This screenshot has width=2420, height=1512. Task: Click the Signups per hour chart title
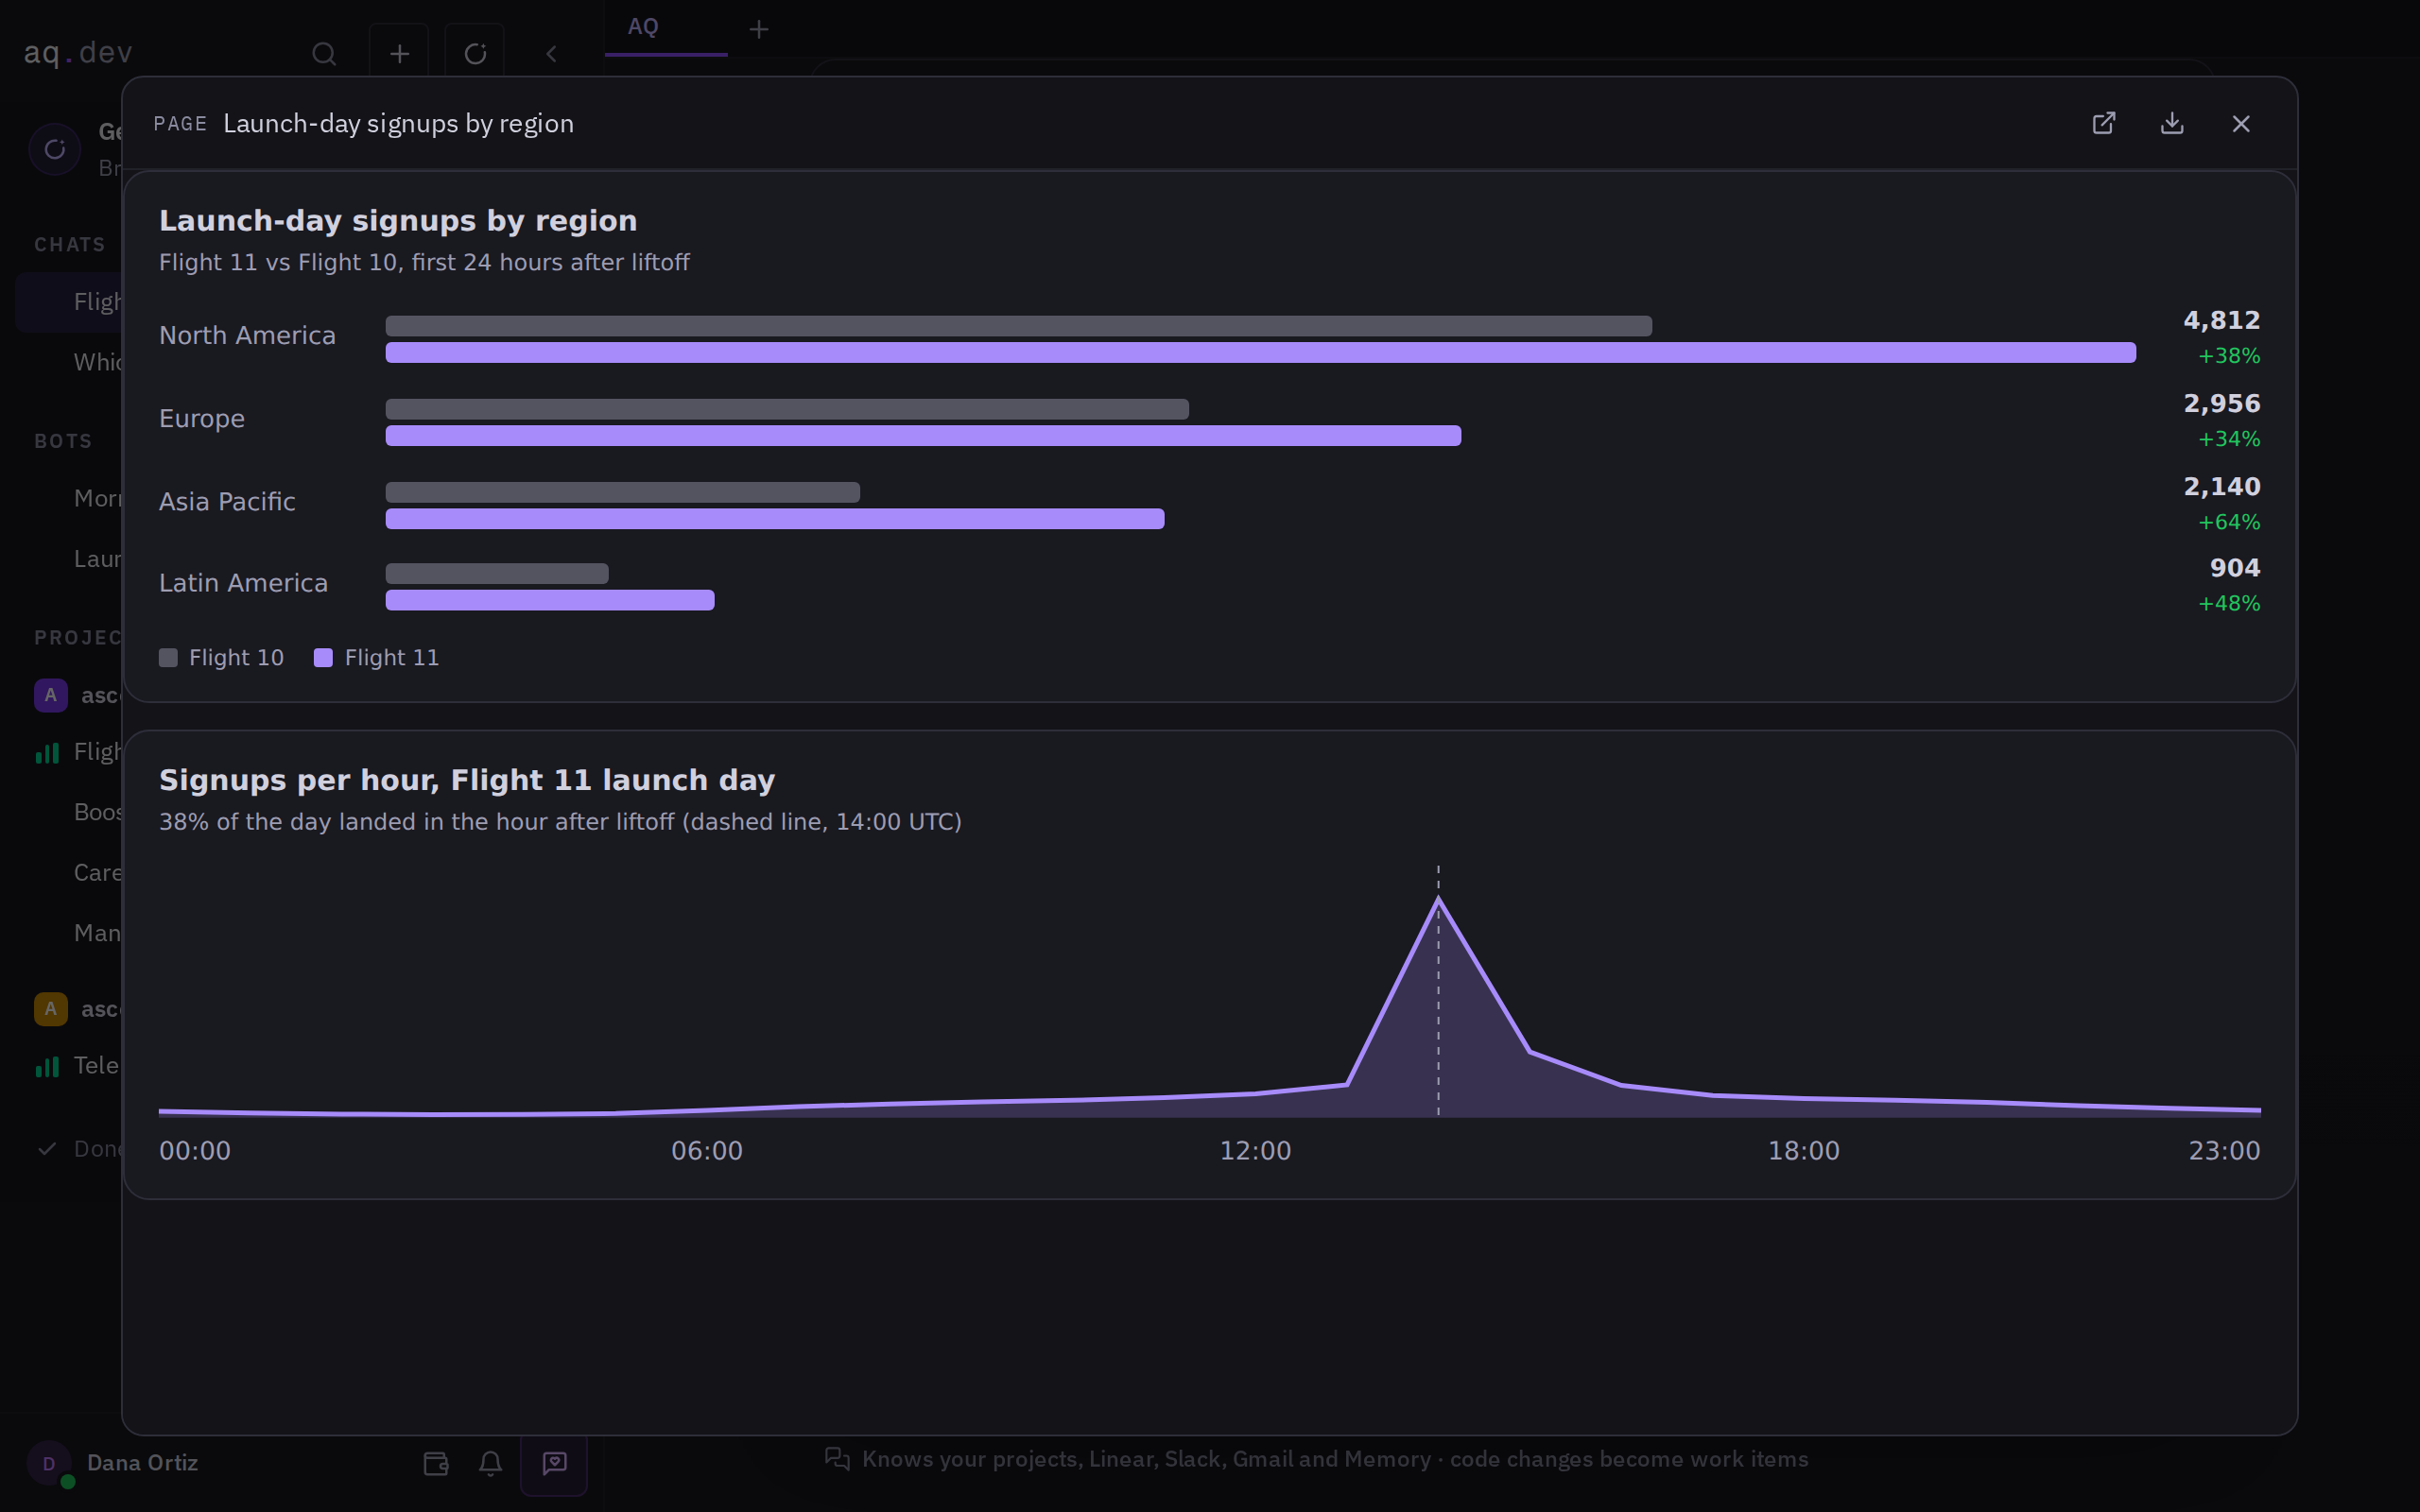[x=467, y=780]
